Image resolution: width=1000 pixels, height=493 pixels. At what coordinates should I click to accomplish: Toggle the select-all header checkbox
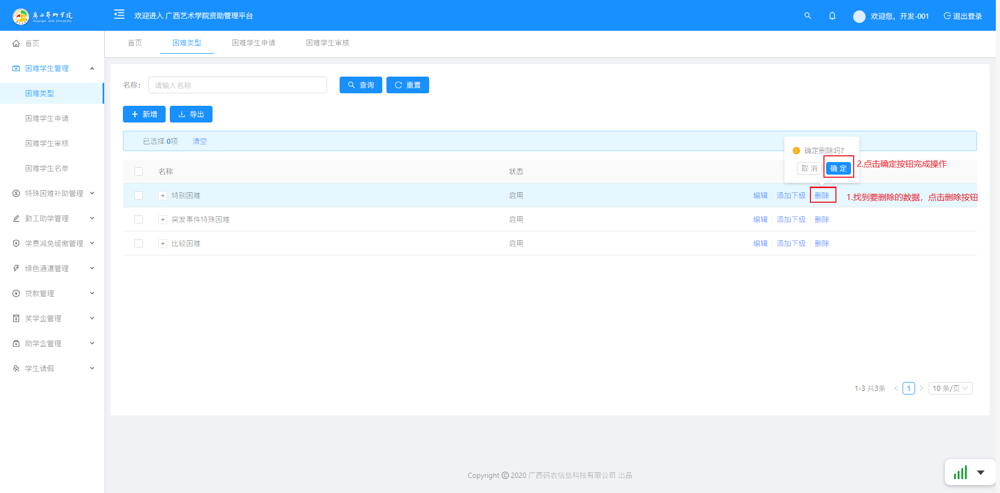[139, 172]
